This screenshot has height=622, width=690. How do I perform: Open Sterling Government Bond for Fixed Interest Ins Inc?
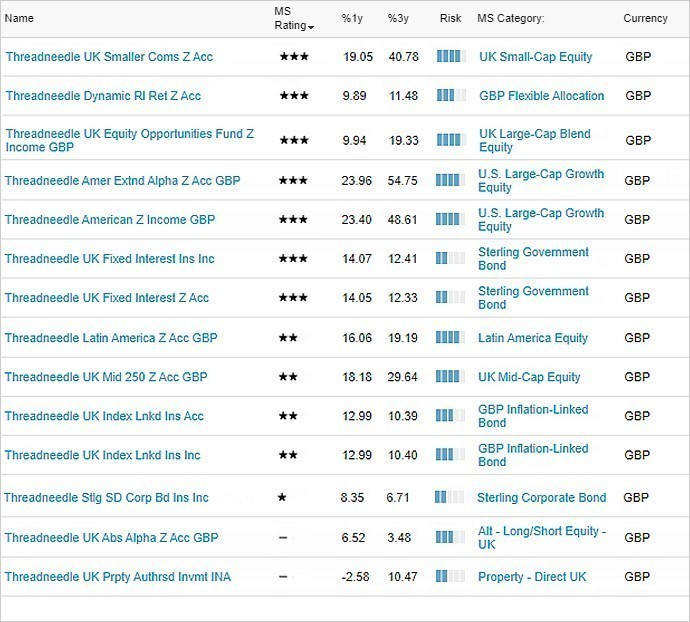pos(533,258)
